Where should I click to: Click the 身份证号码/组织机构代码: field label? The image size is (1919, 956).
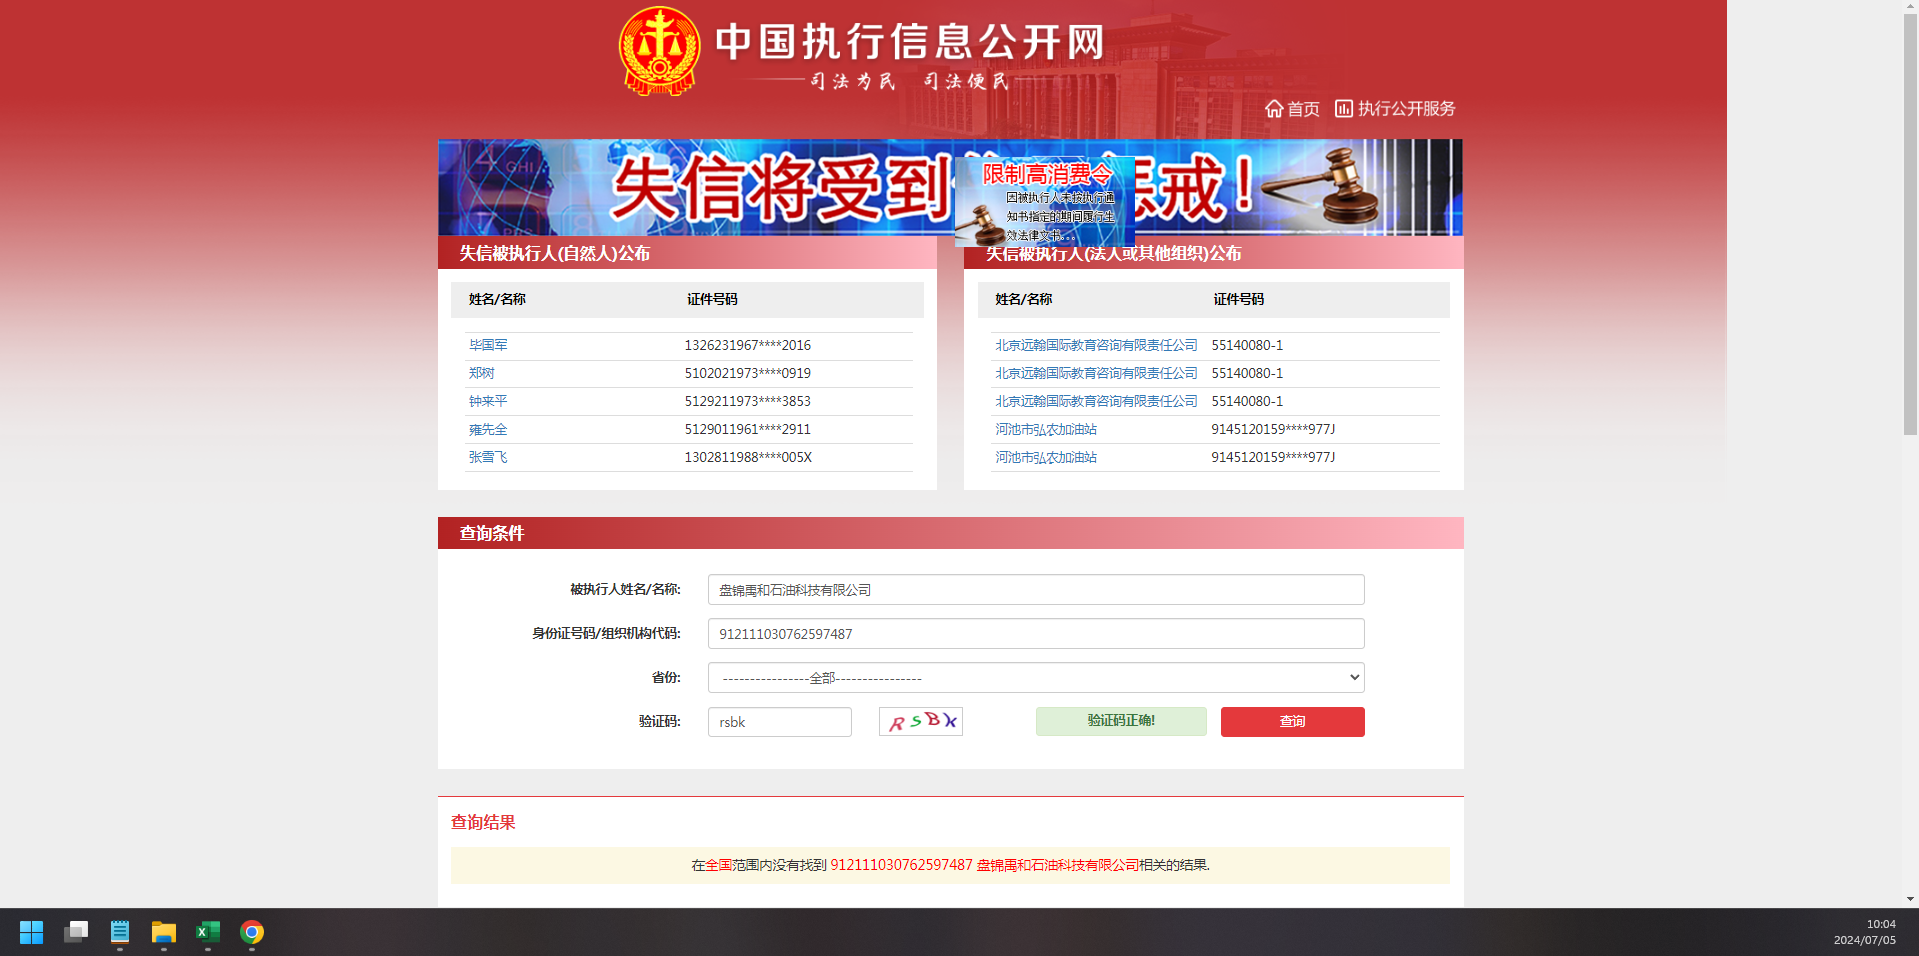point(606,633)
